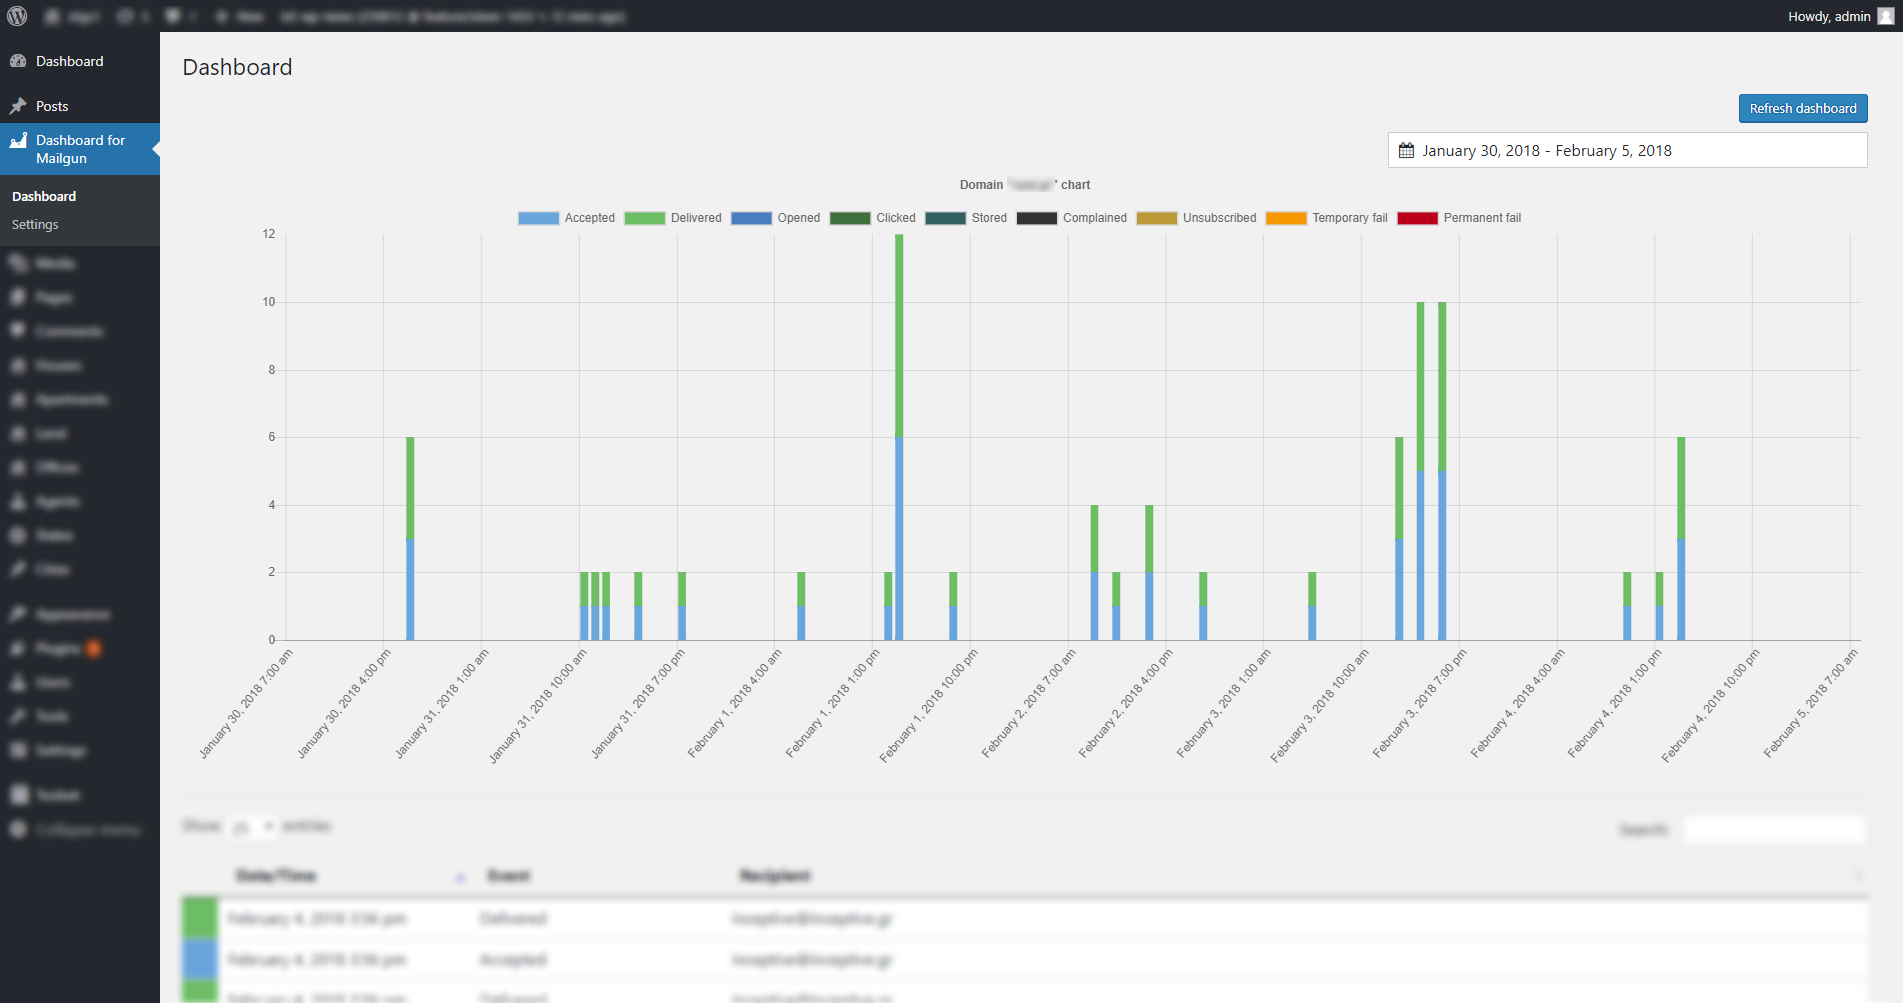Click the January 30 bar reaching six
1903x1003 pixels.
point(410,538)
